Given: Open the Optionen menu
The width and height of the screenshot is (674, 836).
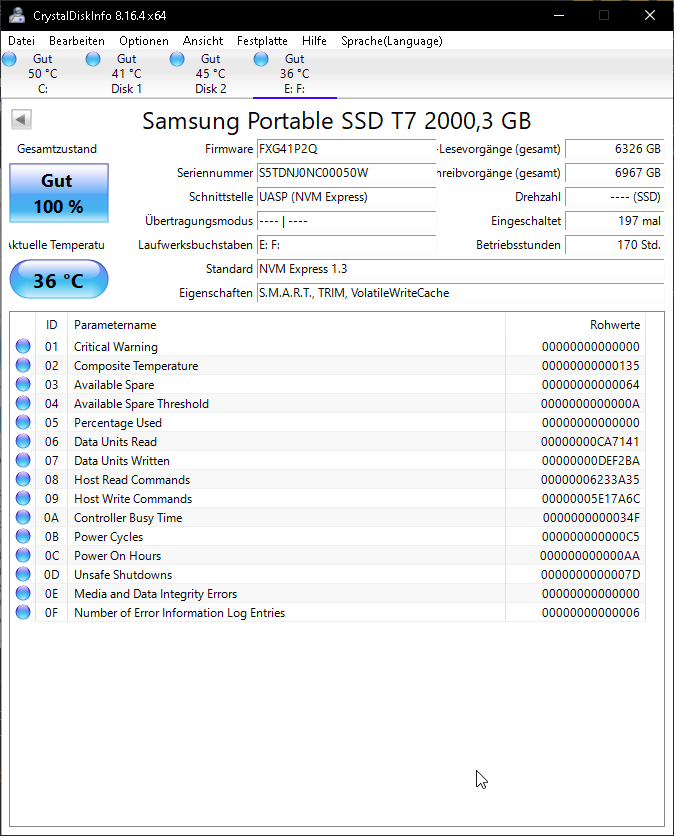Looking at the screenshot, I should click(x=144, y=41).
